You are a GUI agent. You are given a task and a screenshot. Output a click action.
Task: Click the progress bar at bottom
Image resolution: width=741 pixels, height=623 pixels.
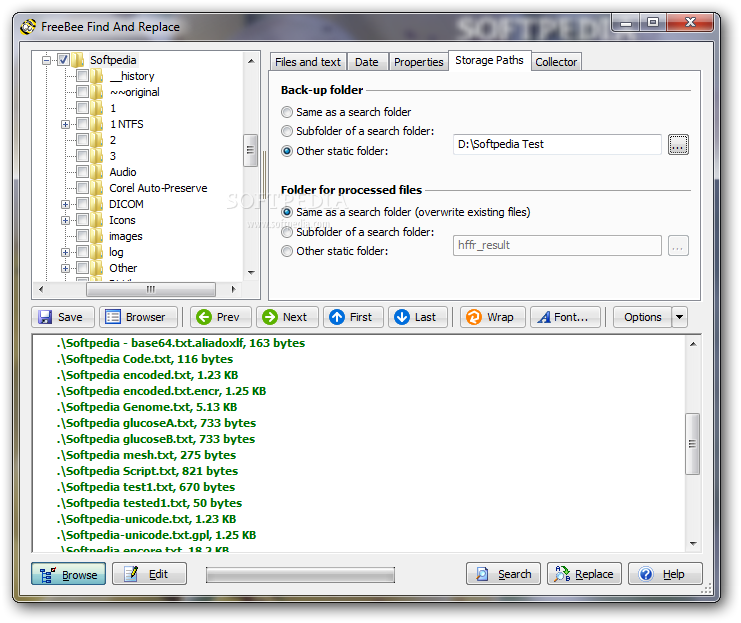coord(300,575)
